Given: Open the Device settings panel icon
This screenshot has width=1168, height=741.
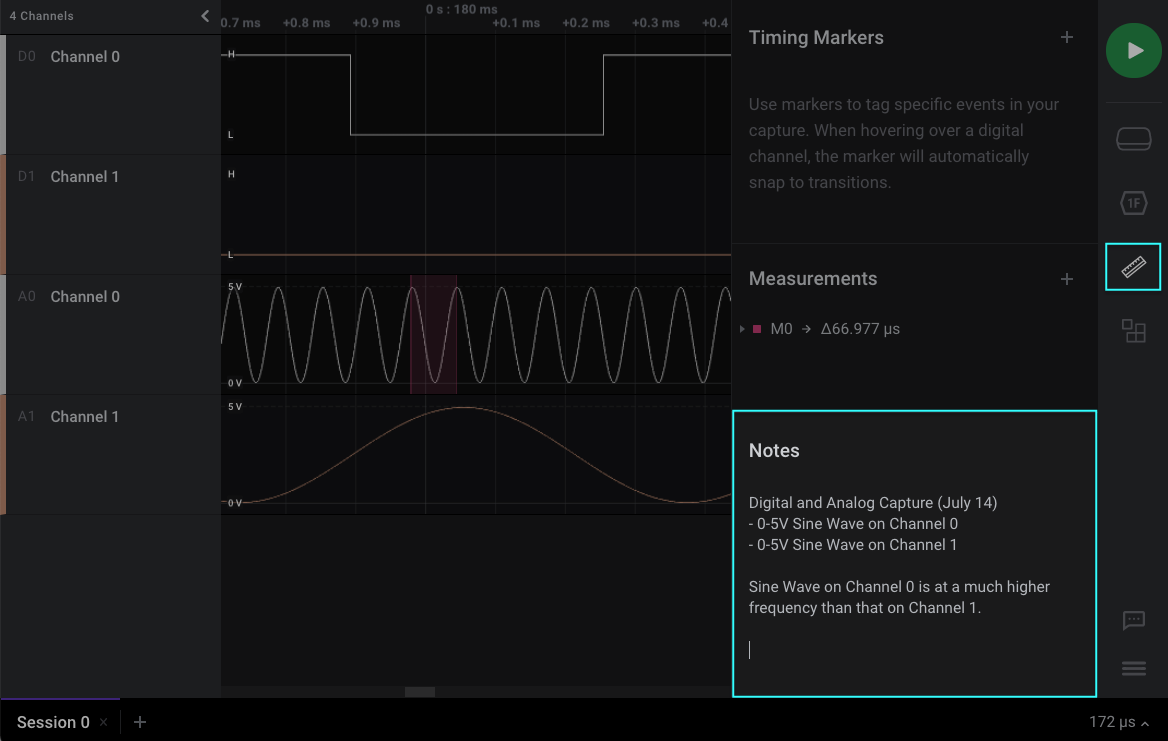Looking at the screenshot, I should [1133, 139].
